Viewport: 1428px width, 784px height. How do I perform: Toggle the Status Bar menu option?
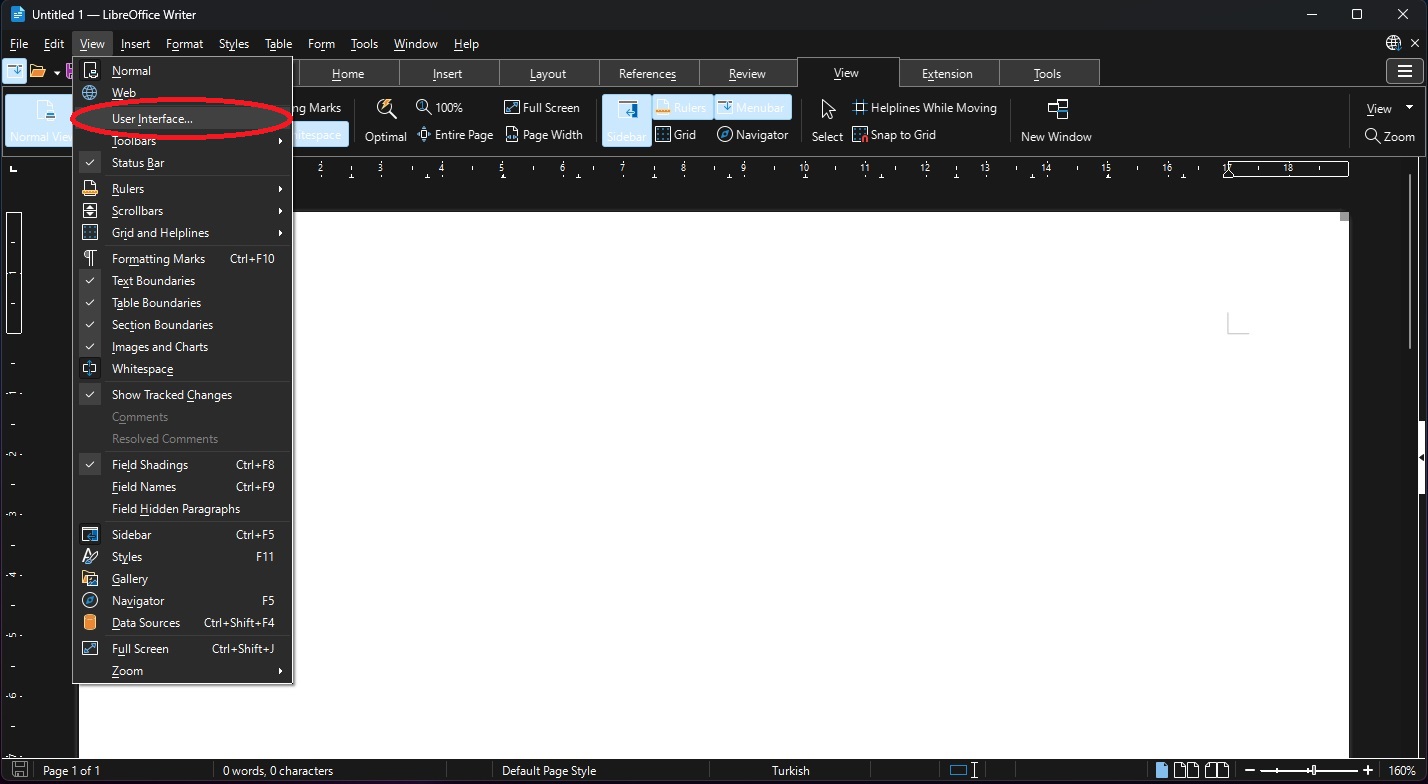(183, 163)
